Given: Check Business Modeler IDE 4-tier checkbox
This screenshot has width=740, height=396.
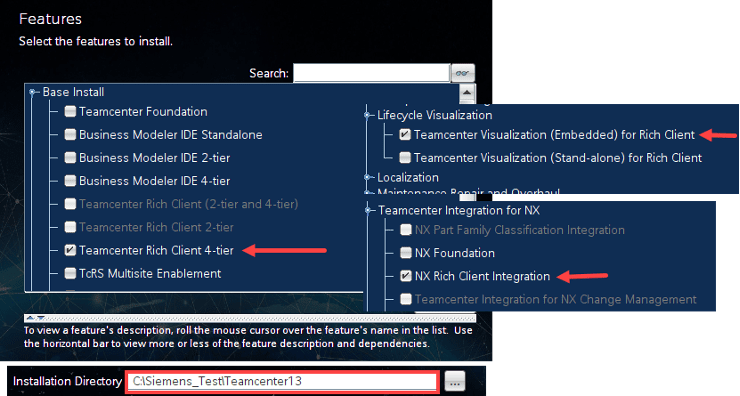Looking at the screenshot, I should click(x=70, y=181).
